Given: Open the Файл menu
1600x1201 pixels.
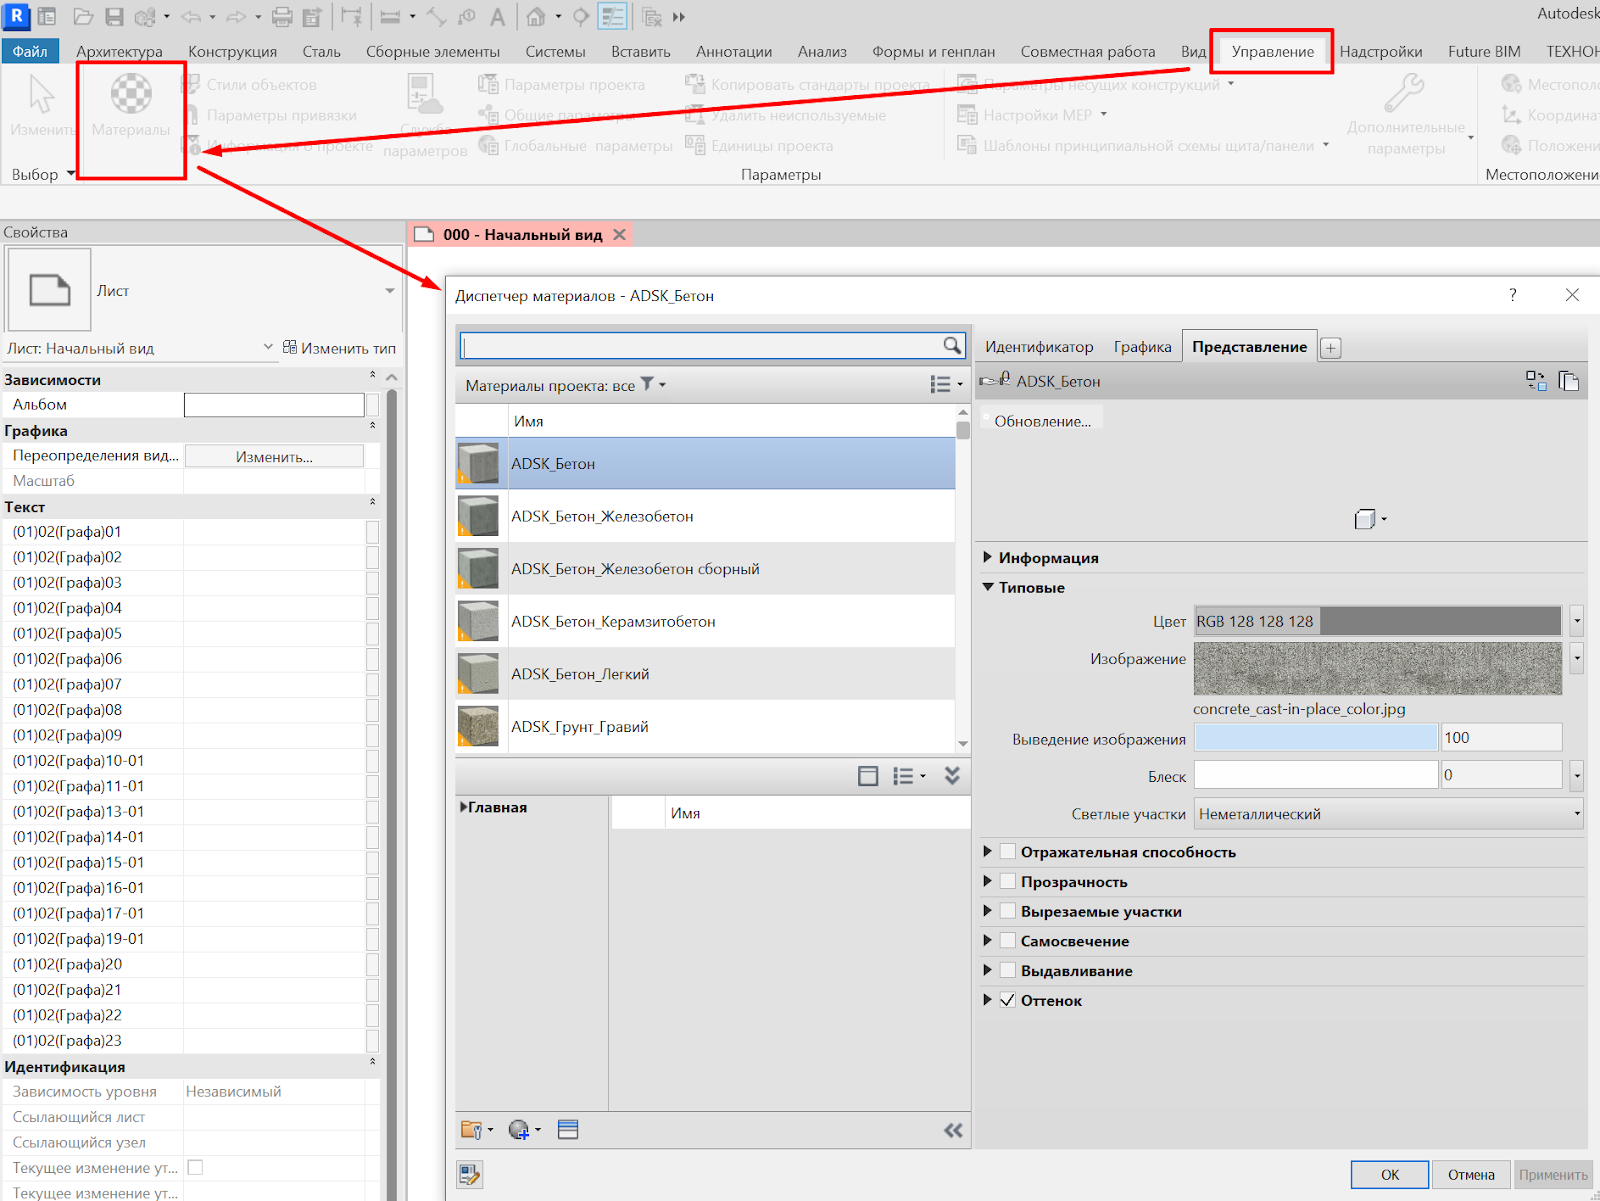Looking at the screenshot, I should point(30,51).
